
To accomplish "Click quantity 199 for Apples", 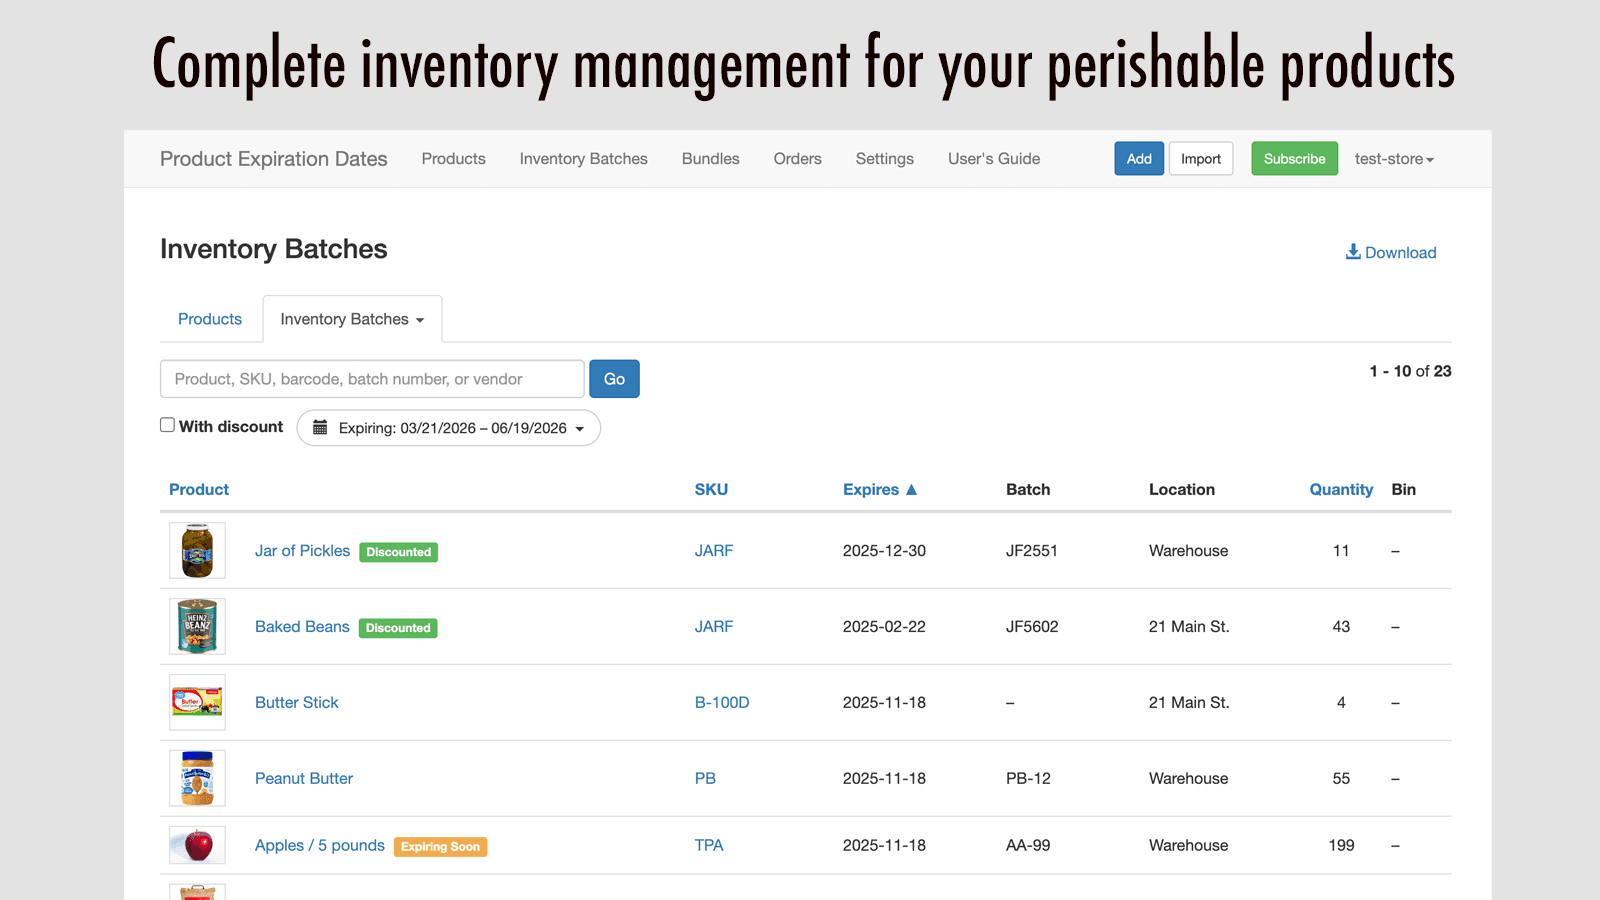I will pos(1341,846).
